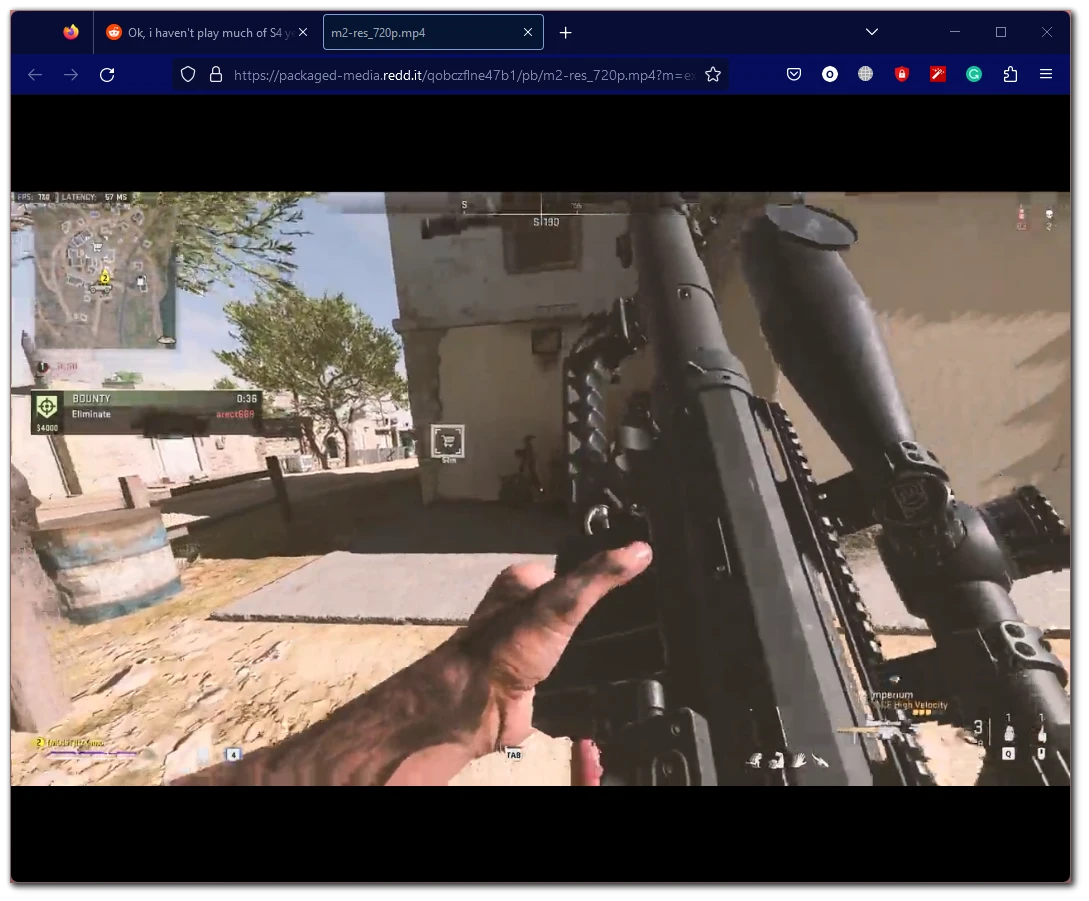Expand the list all tabs dropdown

872,32
